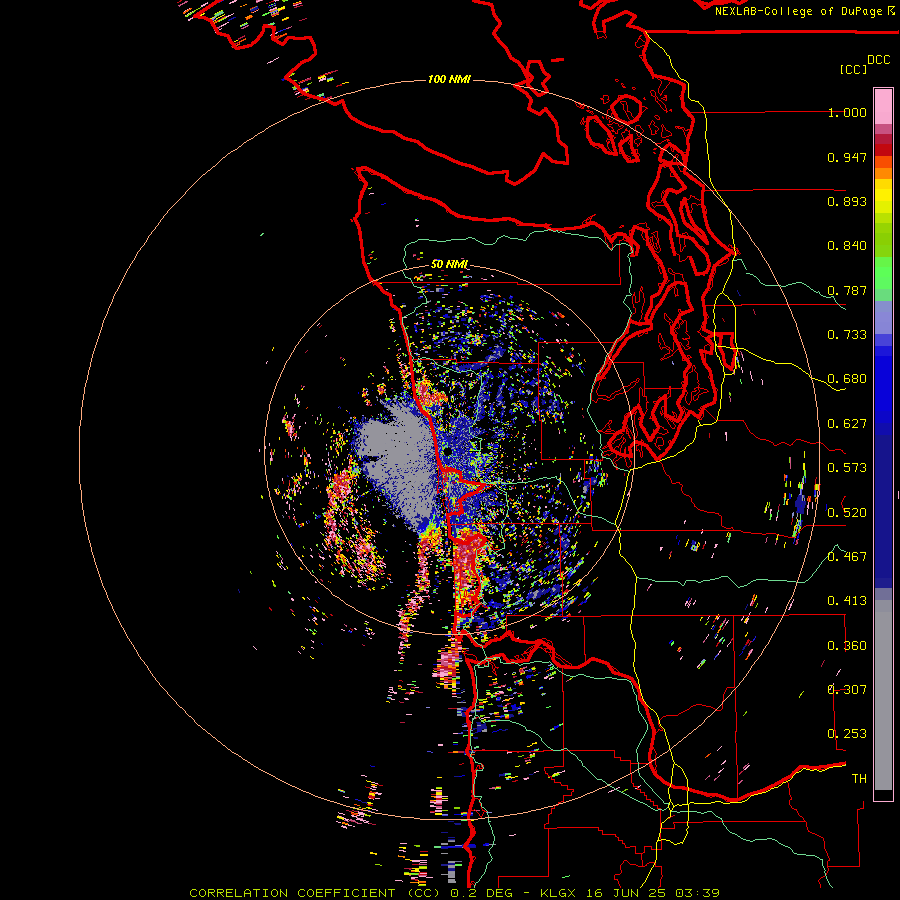Click the DCC label above the color bar

(x=878, y=60)
